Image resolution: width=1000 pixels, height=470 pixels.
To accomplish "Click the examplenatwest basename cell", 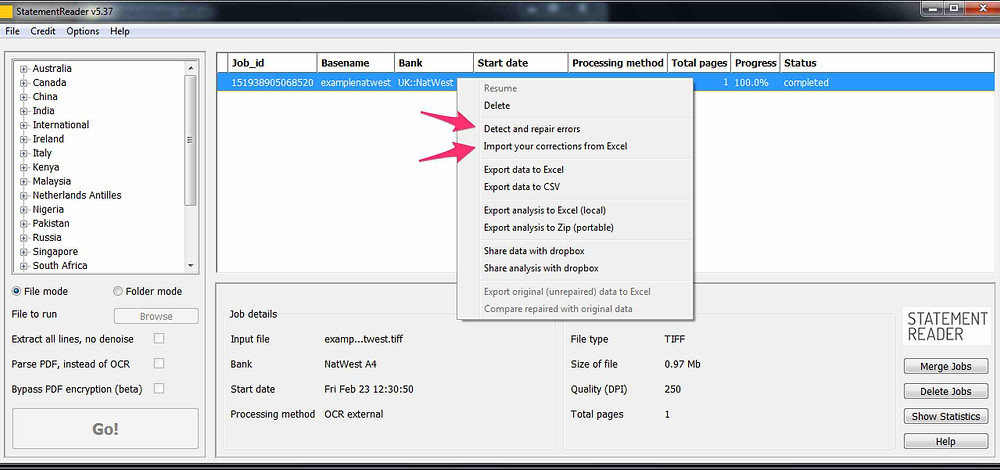I will click(x=356, y=83).
